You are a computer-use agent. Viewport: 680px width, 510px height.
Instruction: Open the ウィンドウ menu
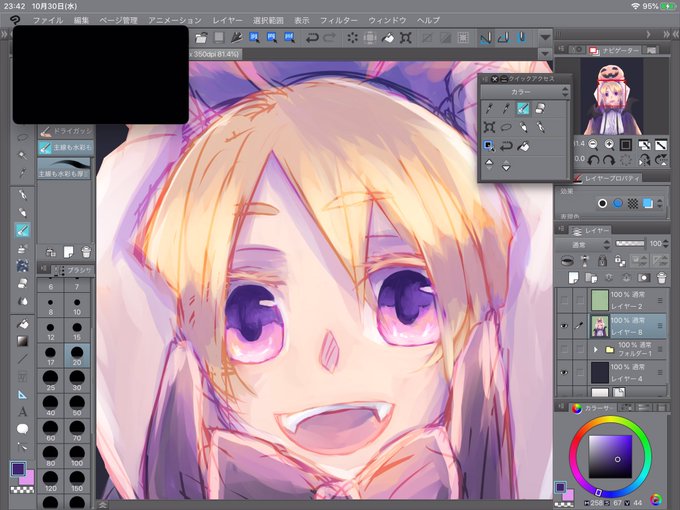pyautogui.click(x=387, y=20)
